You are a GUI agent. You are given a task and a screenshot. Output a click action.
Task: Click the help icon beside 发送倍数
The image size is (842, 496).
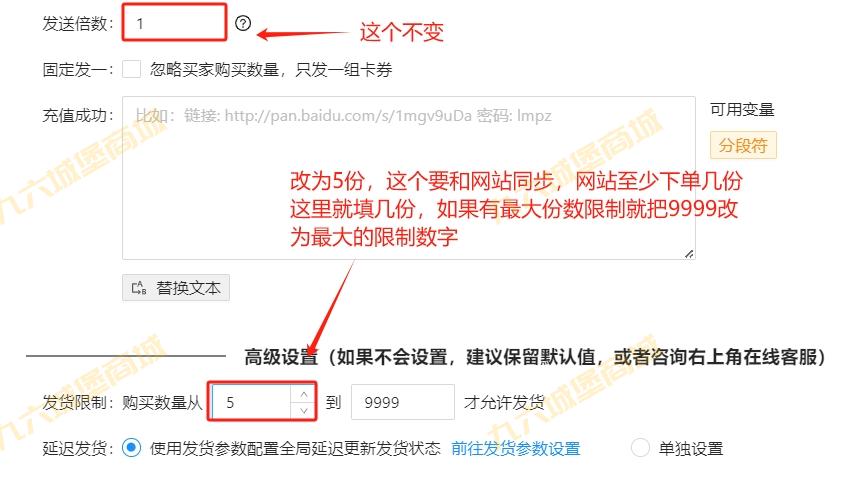[x=243, y=23]
